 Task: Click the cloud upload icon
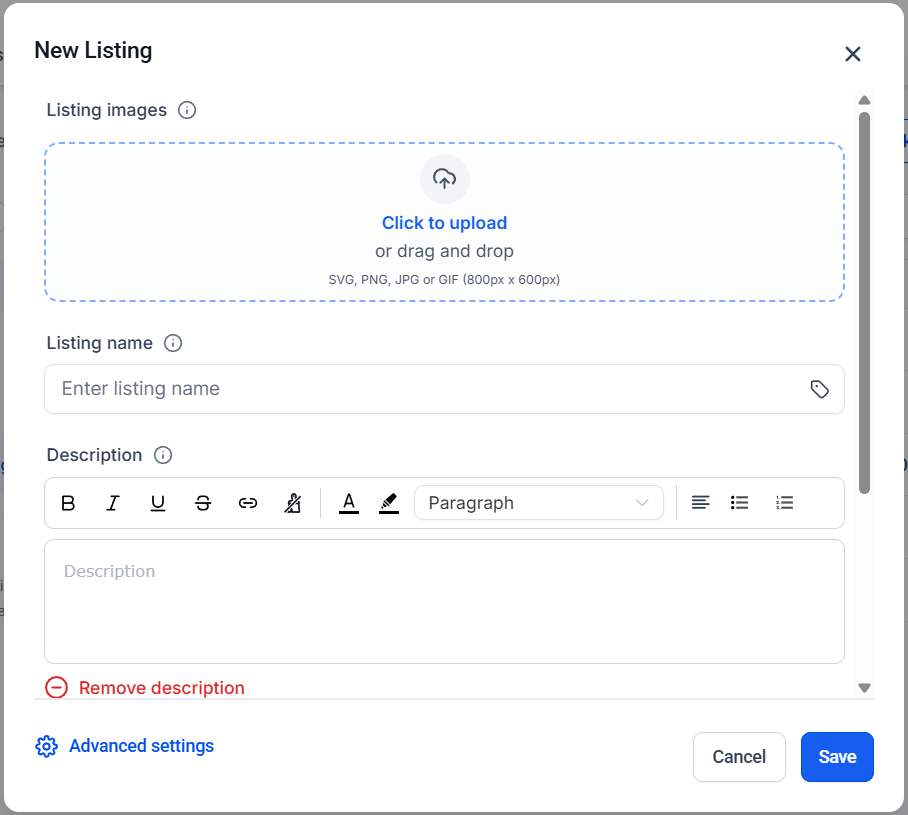444,179
